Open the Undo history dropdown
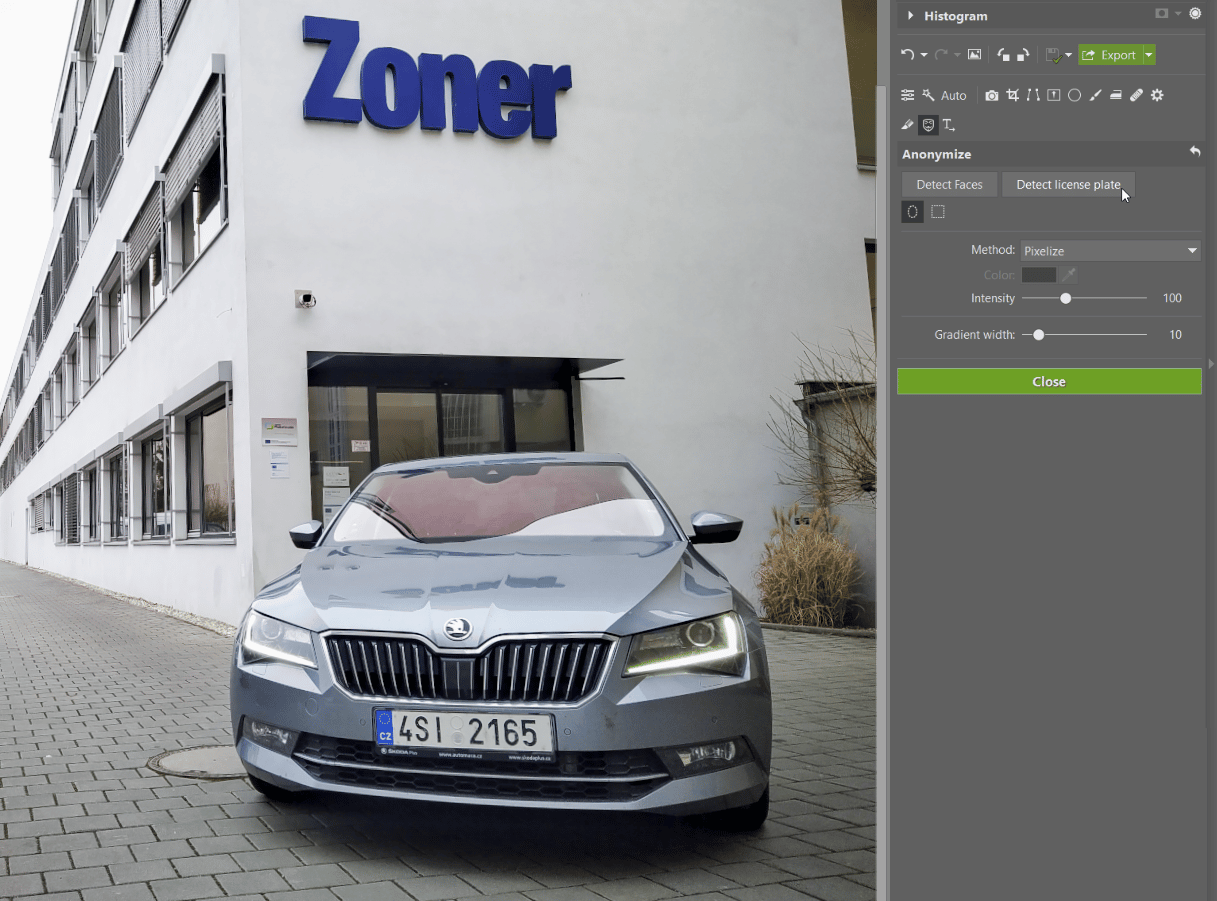The width and height of the screenshot is (1217, 901). (923, 55)
